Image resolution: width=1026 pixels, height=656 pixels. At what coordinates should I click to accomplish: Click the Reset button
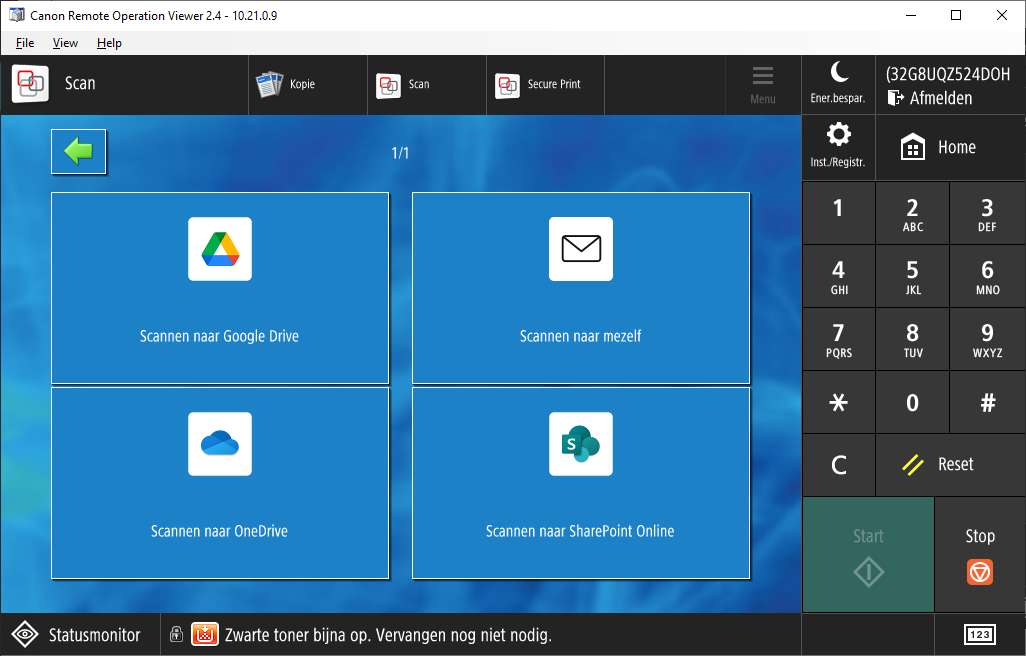[x=951, y=464]
